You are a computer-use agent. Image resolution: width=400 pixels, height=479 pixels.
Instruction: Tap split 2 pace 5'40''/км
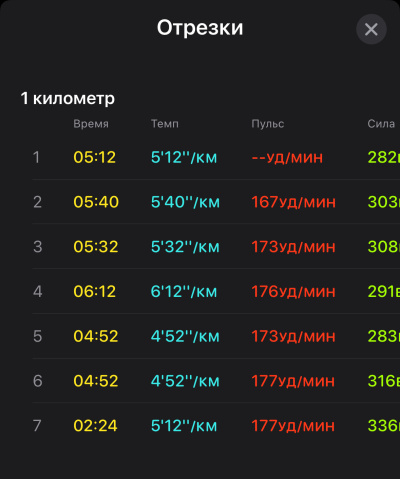(185, 202)
